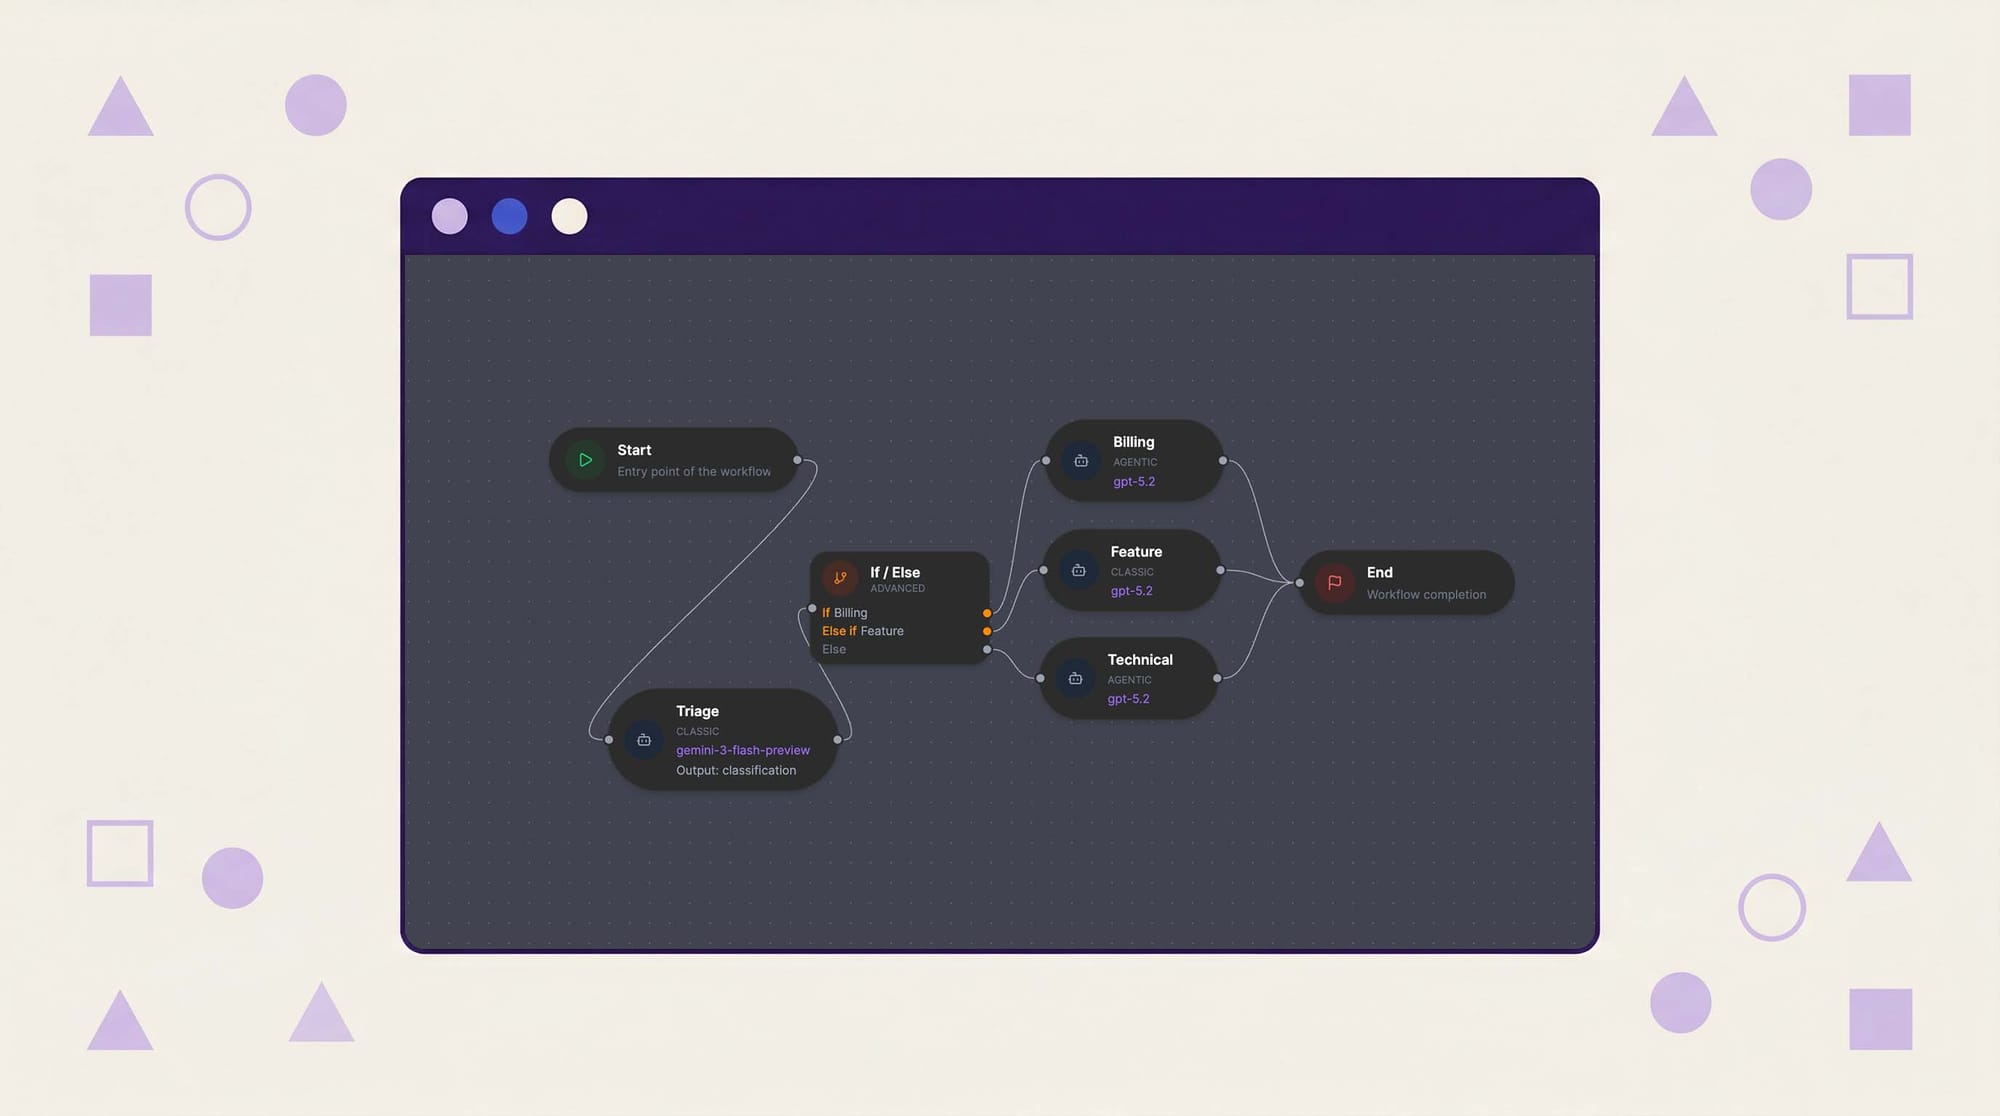Activate the If Billing condition row
The height and width of the screenshot is (1116, 2000).
point(844,612)
